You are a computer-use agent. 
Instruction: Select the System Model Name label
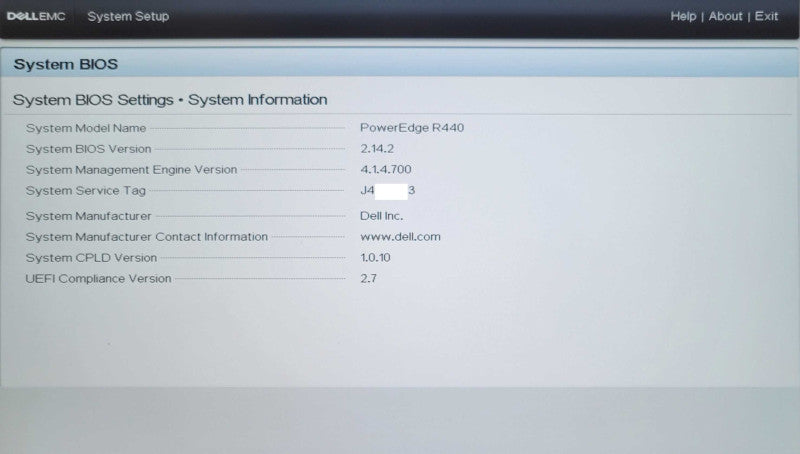click(86, 128)
